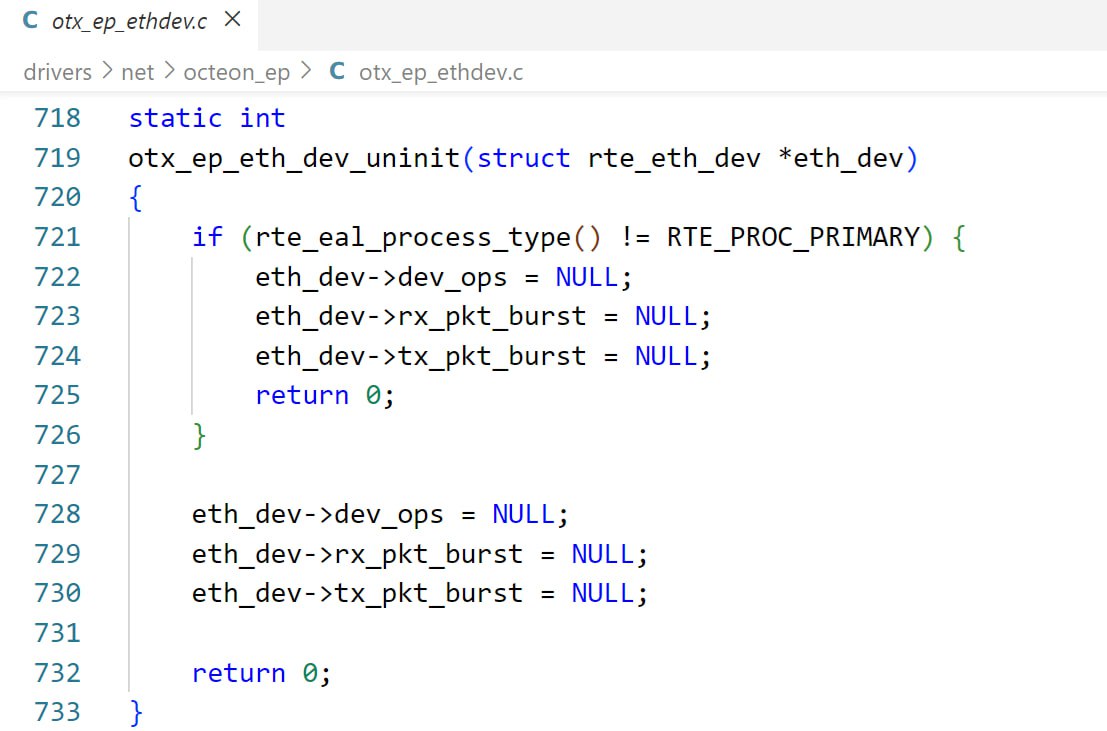Viewport: 1107px width, 731px height.
Task: Click the rte_eth_dev type name on line 719
Action: (x=674, y=158)
